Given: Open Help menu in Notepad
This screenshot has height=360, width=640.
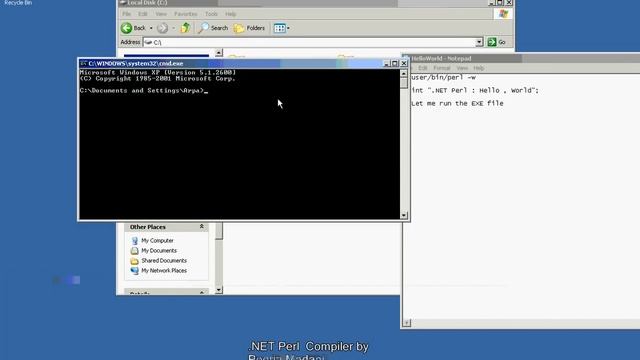Looking at the screenshot, I should 479,68.
